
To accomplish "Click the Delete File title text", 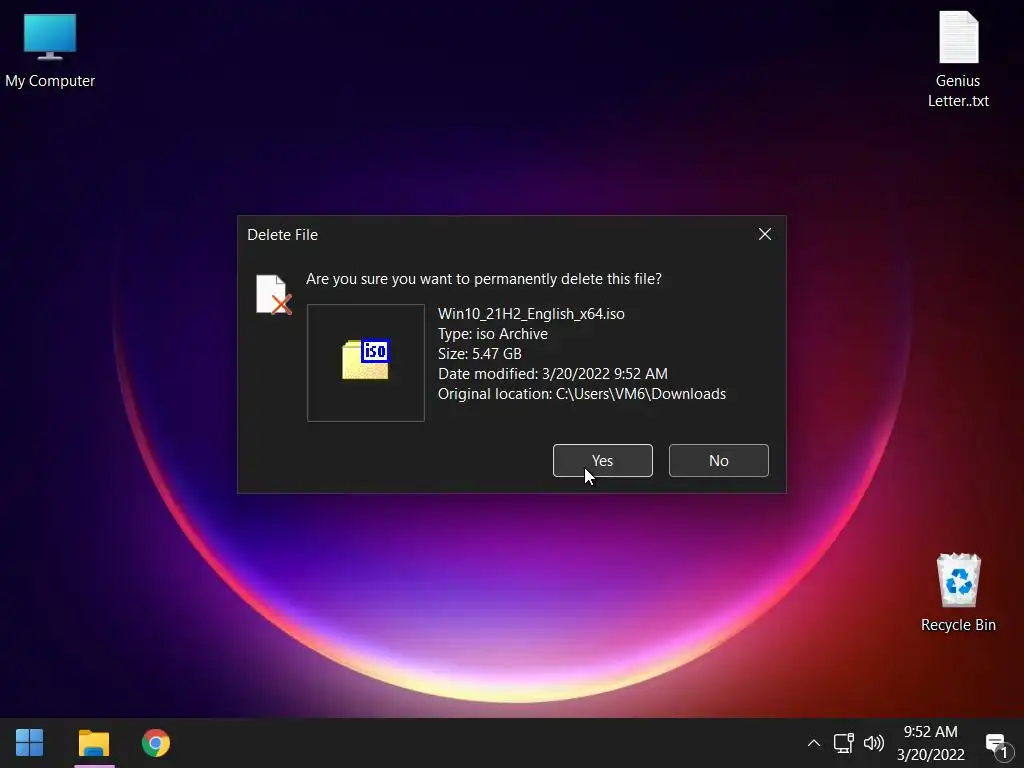I will 282,234.
